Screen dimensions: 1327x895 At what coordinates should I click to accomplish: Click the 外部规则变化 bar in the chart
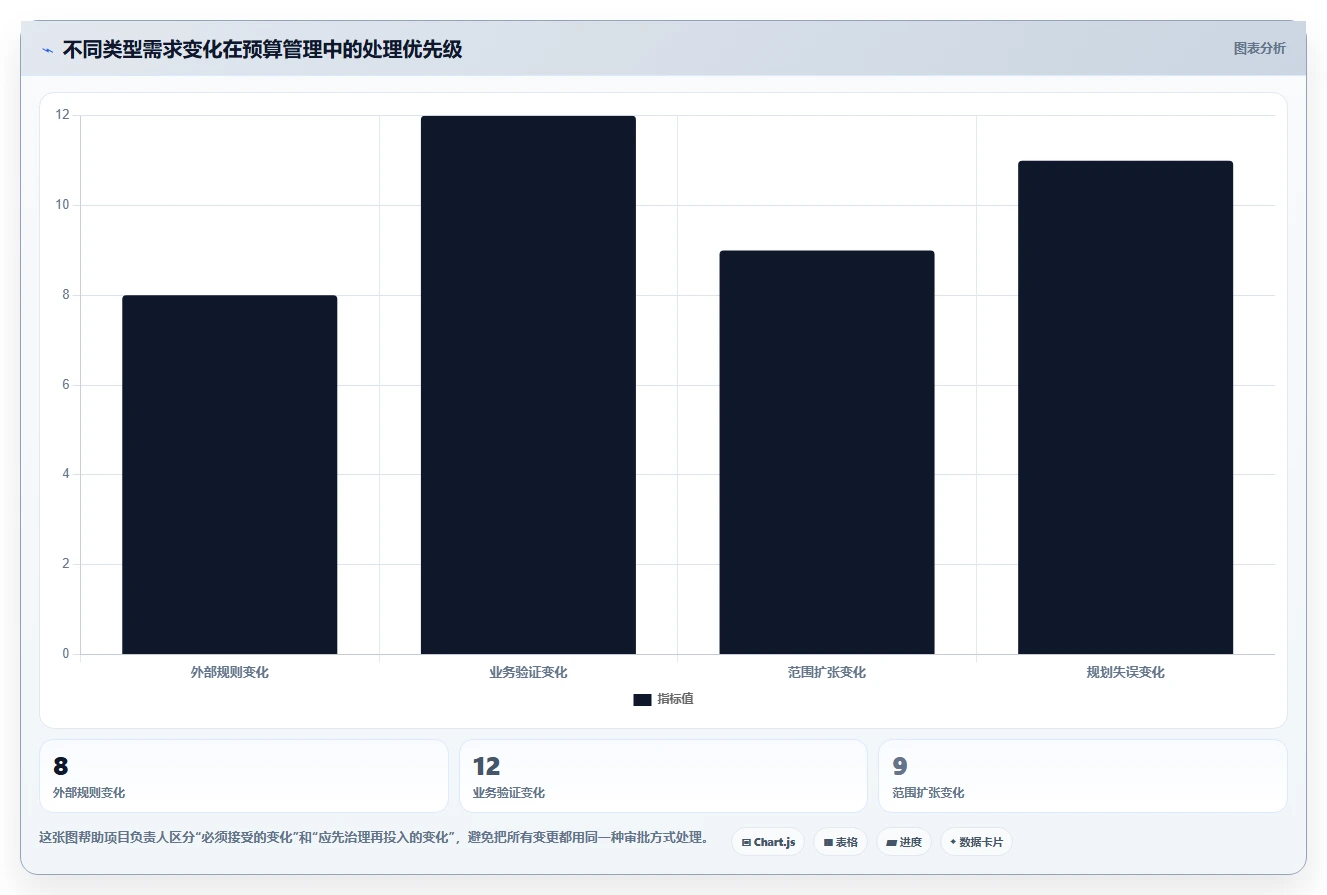(230, 475)
